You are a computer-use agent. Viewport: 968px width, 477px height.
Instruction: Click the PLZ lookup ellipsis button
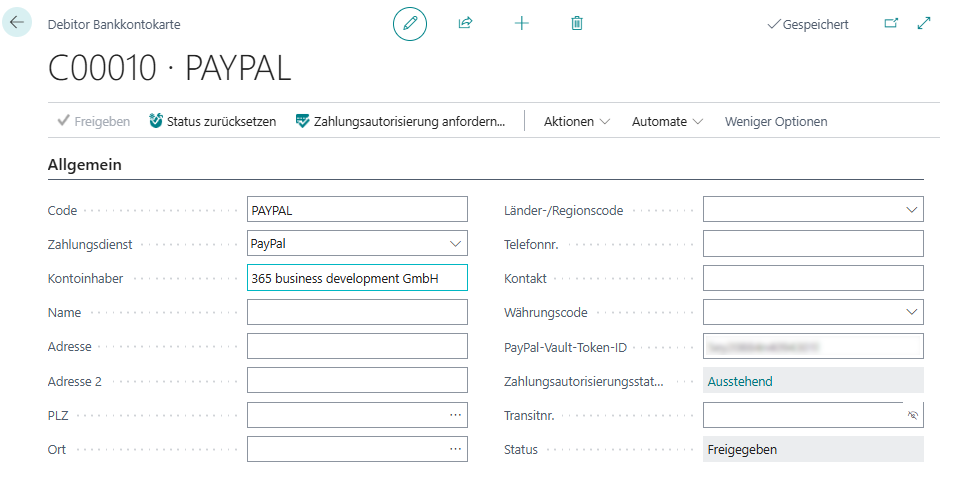(x=455, y=415)
